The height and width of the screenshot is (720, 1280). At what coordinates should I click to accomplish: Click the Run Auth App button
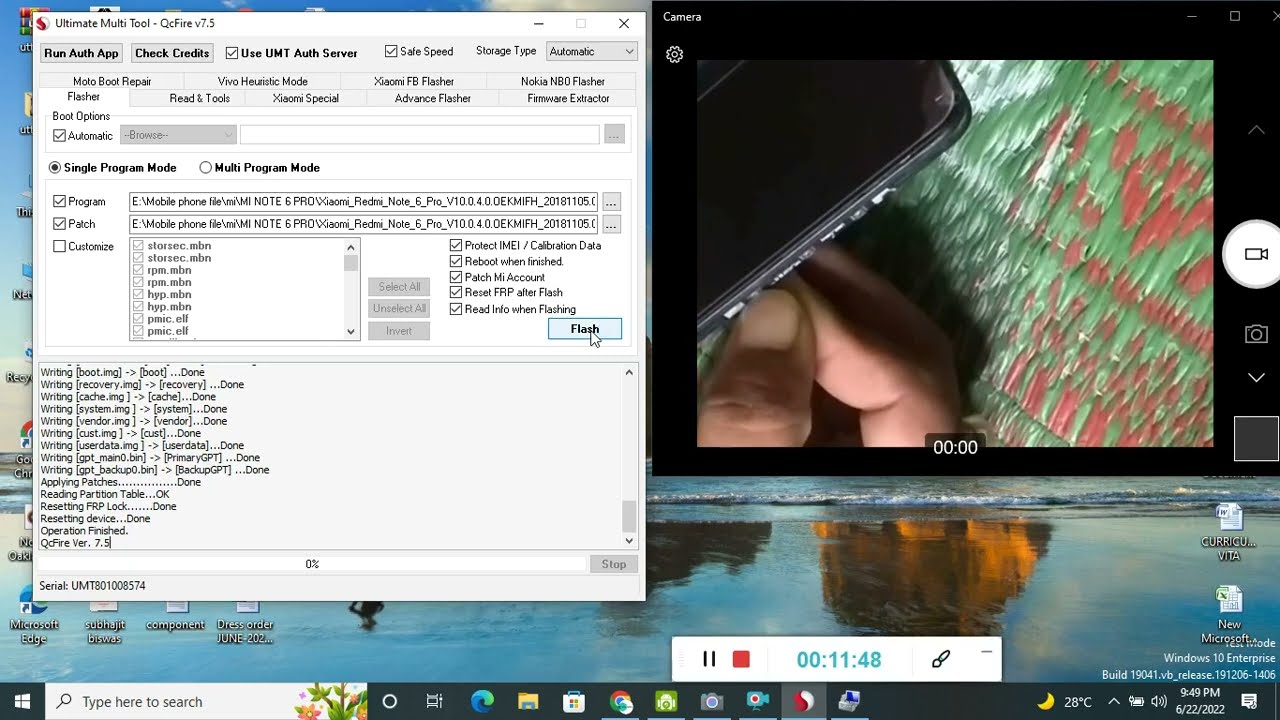click(x=81, y=53)
